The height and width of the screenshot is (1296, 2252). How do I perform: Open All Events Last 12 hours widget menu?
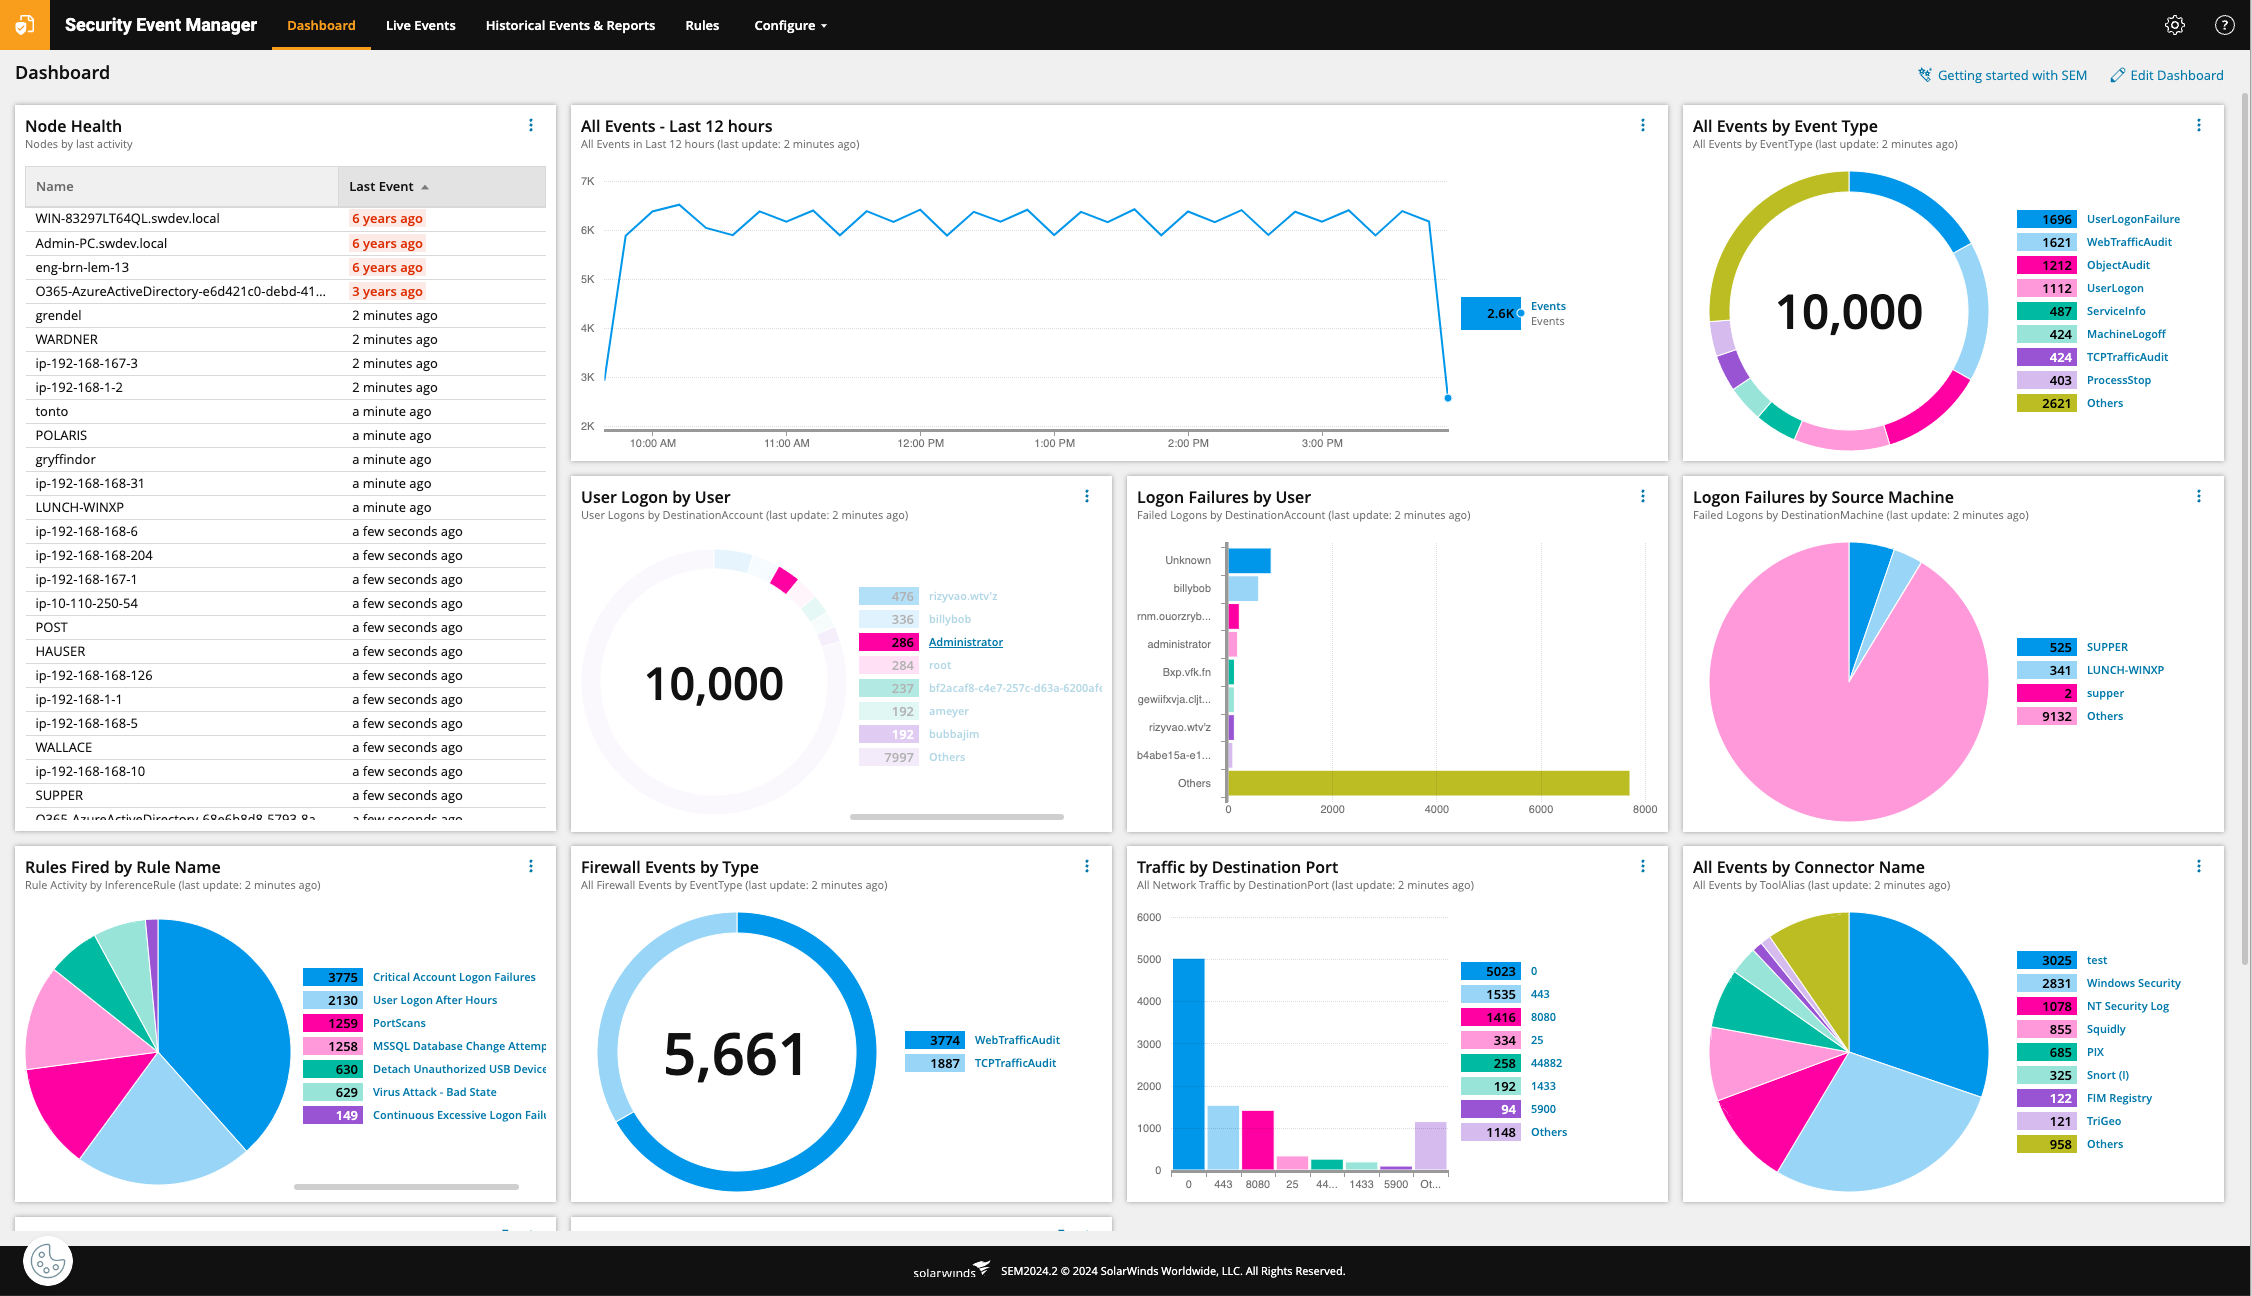coord(1642,125)
